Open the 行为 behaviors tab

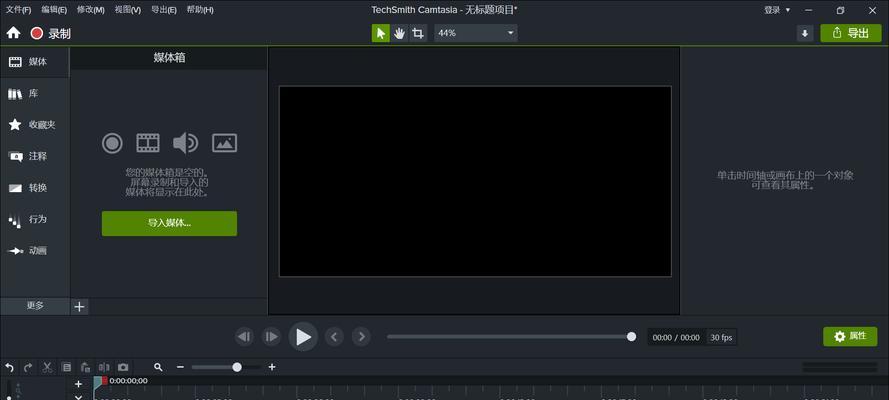(35, 219)
